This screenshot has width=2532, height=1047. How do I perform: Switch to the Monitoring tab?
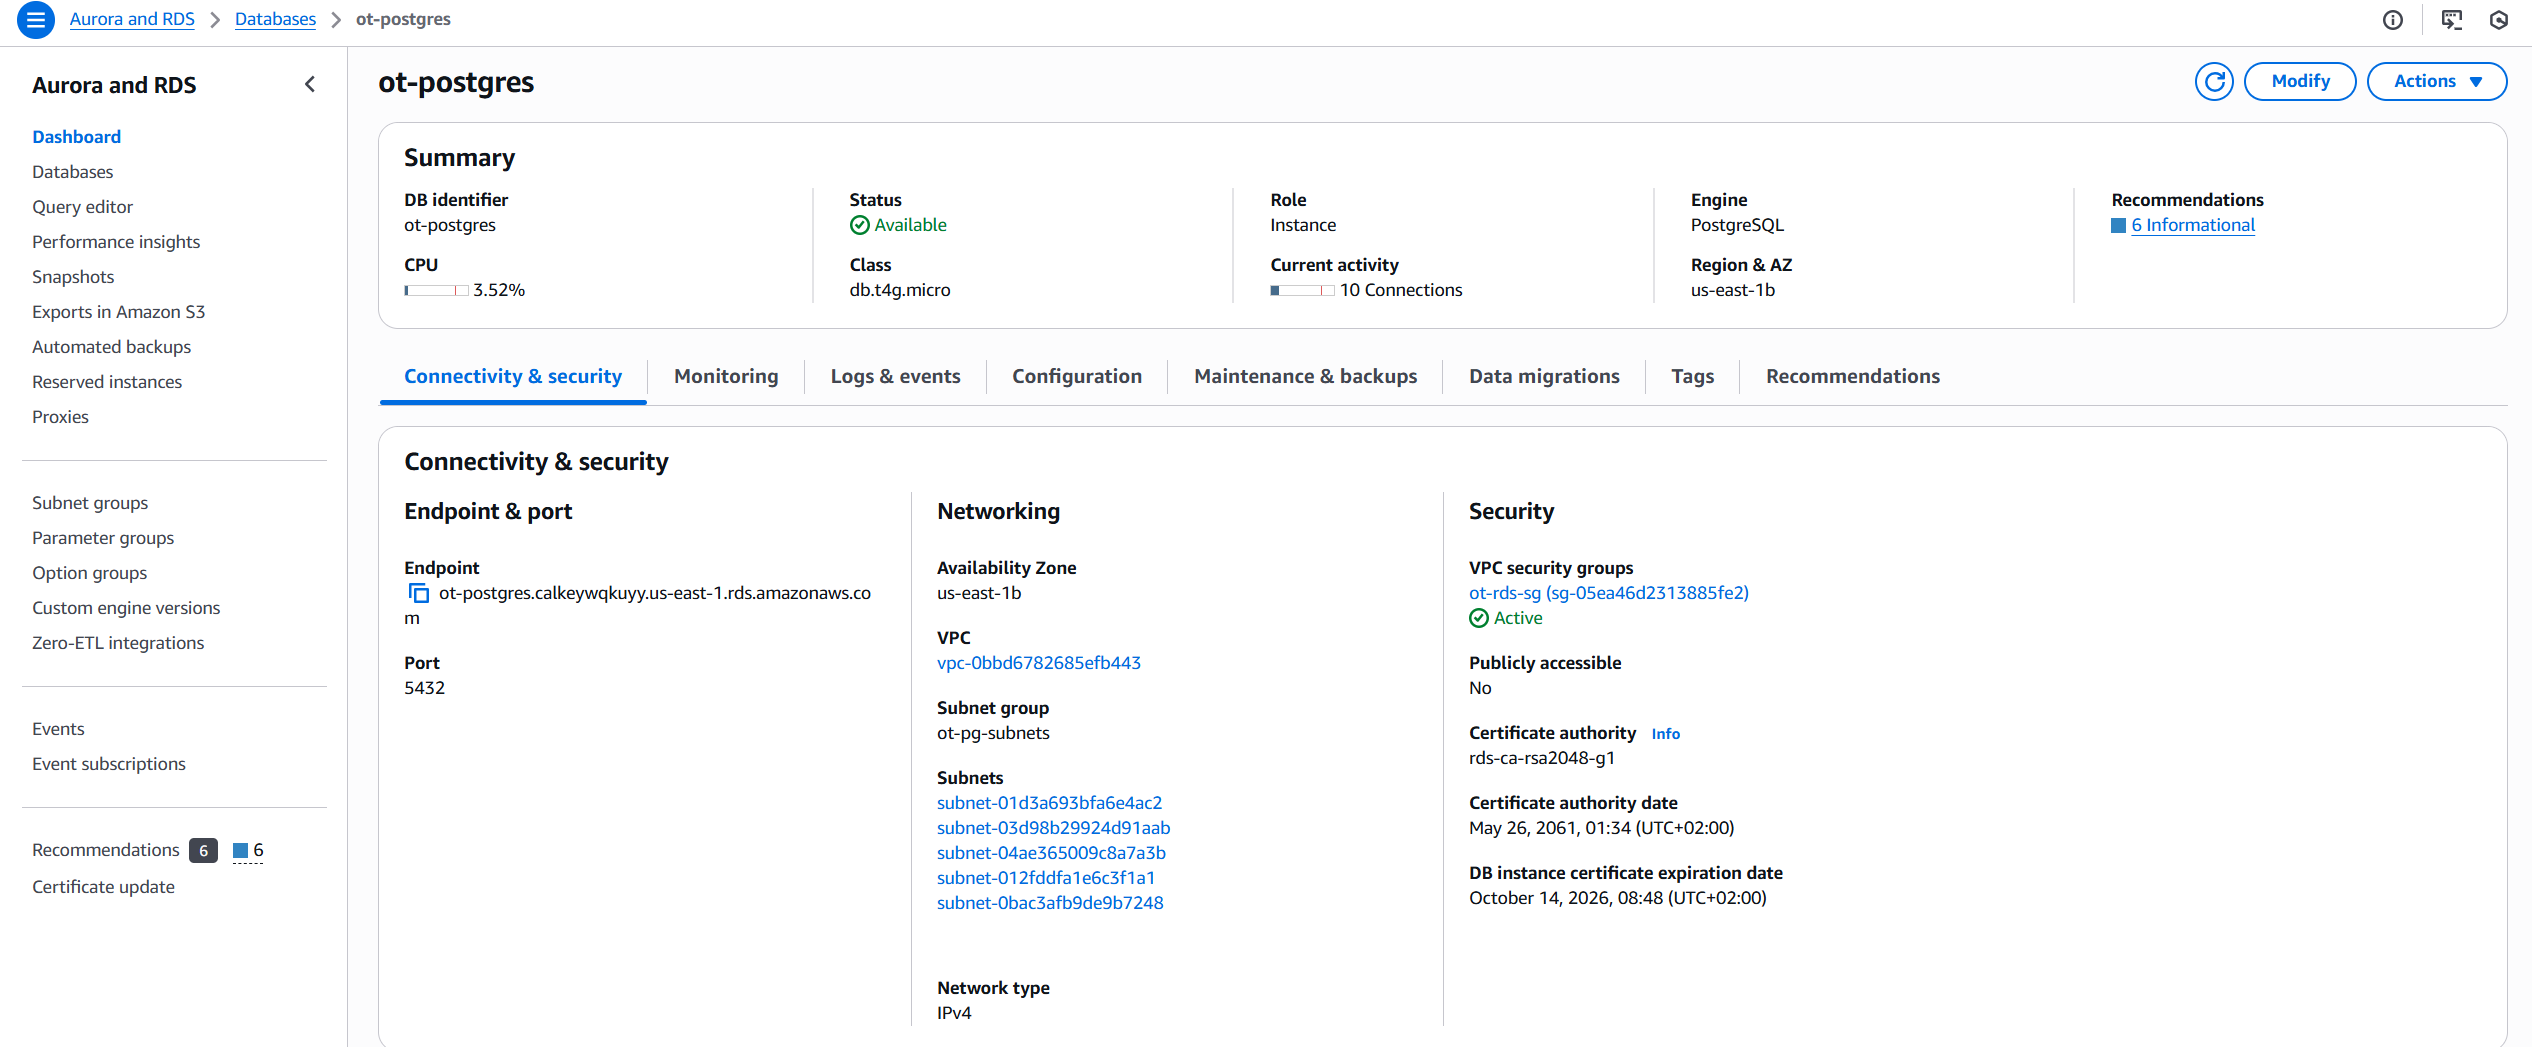pos(726,376)
